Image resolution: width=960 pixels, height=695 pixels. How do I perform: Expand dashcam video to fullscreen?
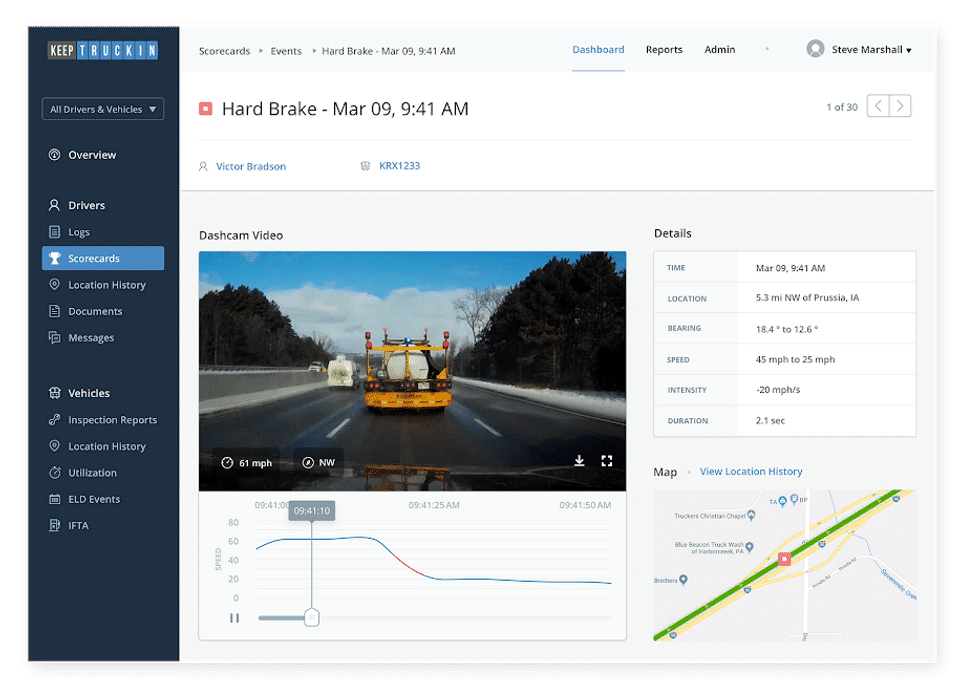click(607, 461)
